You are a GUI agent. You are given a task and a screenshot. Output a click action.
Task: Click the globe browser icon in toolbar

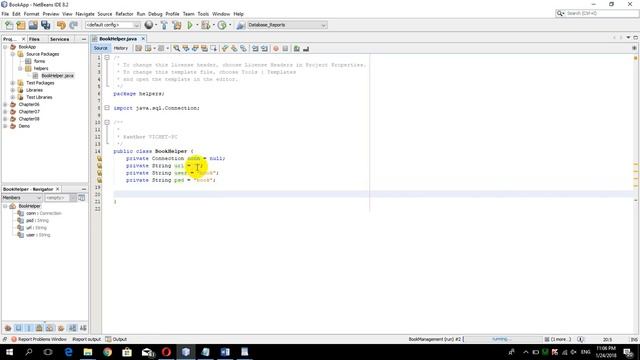pos(149,25)
